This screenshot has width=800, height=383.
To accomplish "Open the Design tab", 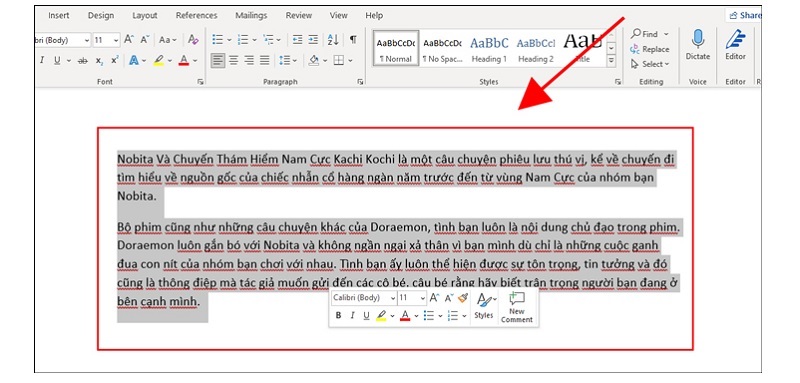I will click(101, 15).
